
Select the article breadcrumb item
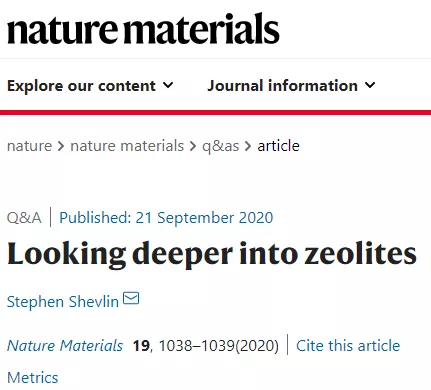point(278,146)
